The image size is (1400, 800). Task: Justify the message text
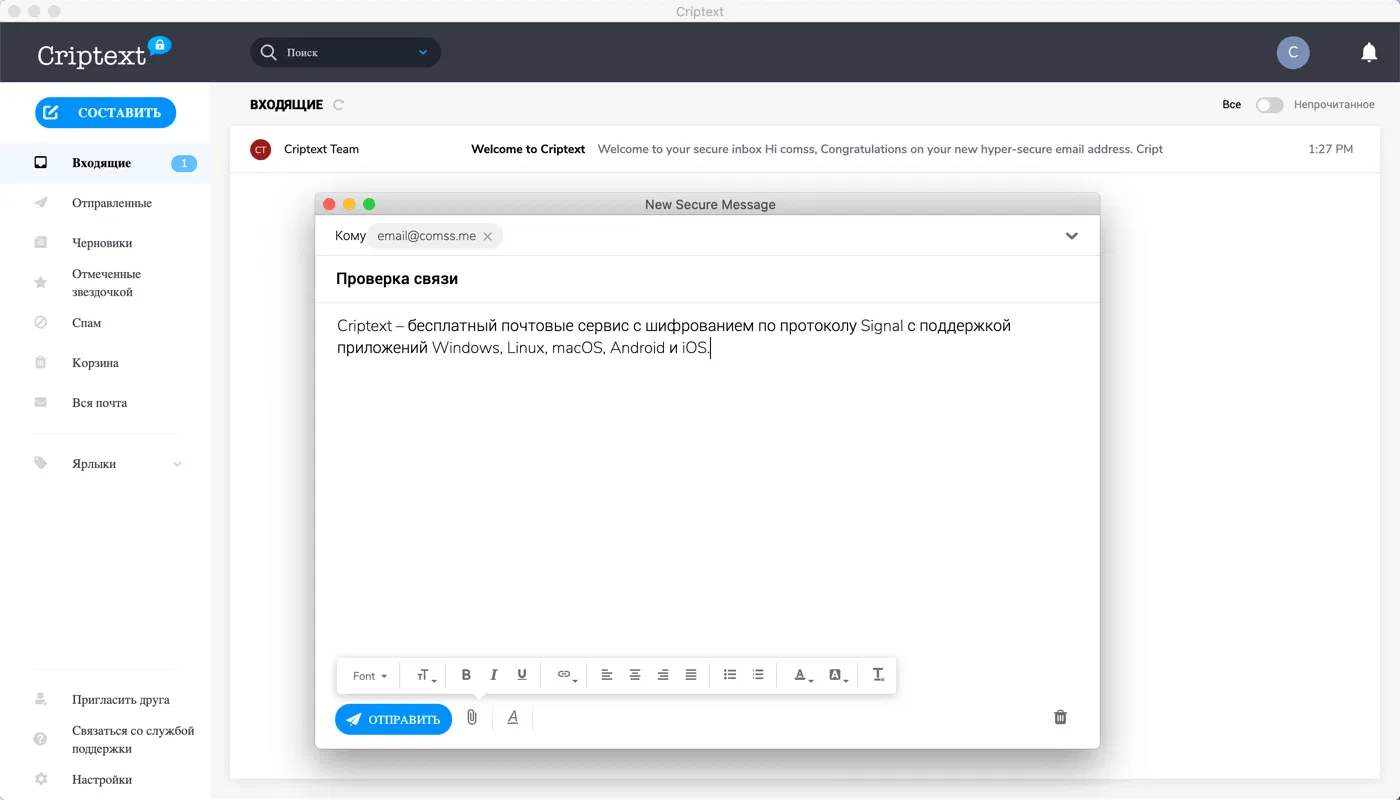691,675
